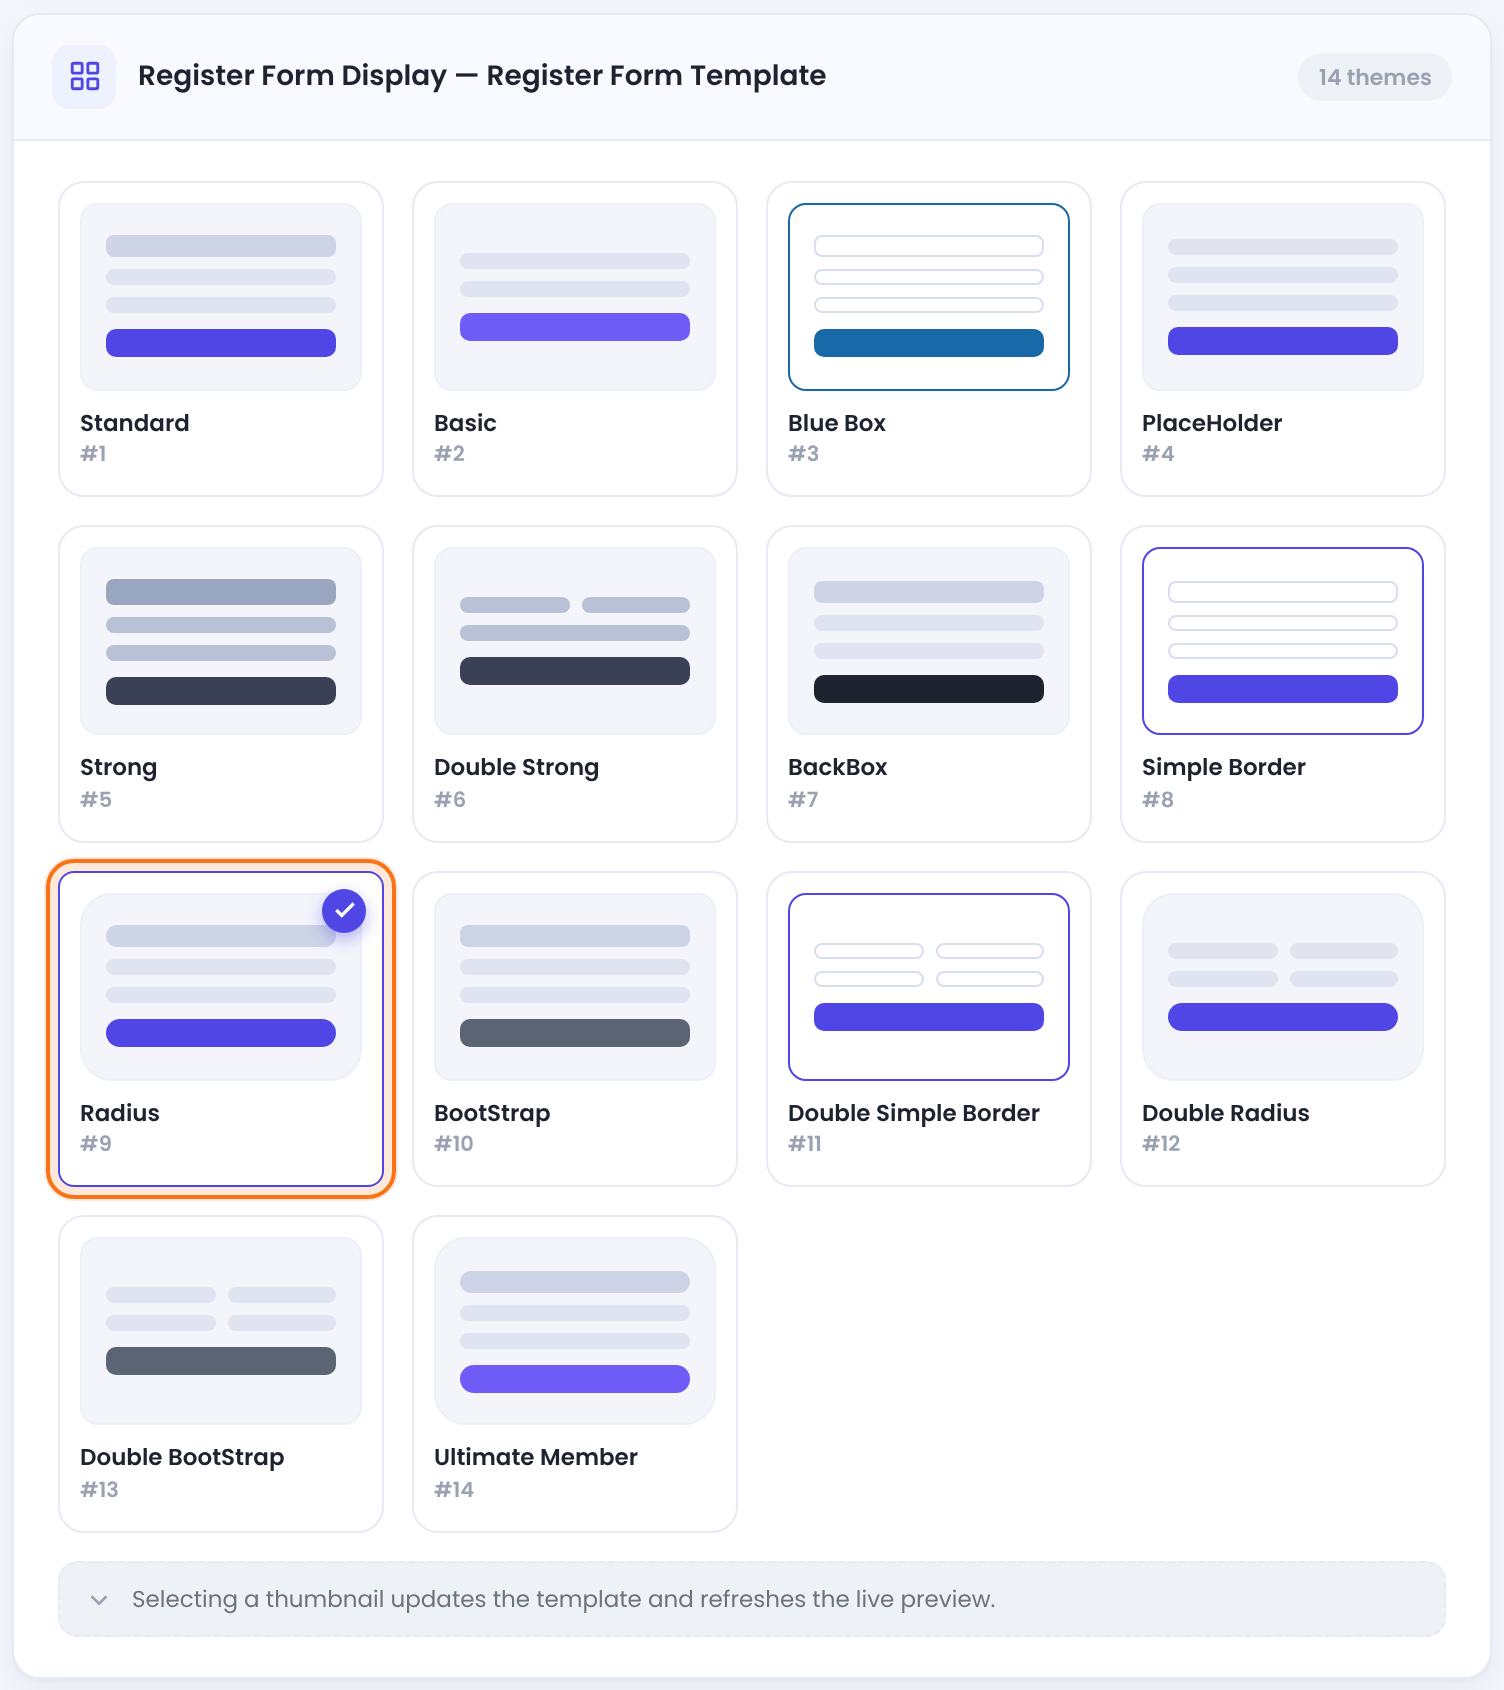Click the Register Form Template heading

[482, 76]
